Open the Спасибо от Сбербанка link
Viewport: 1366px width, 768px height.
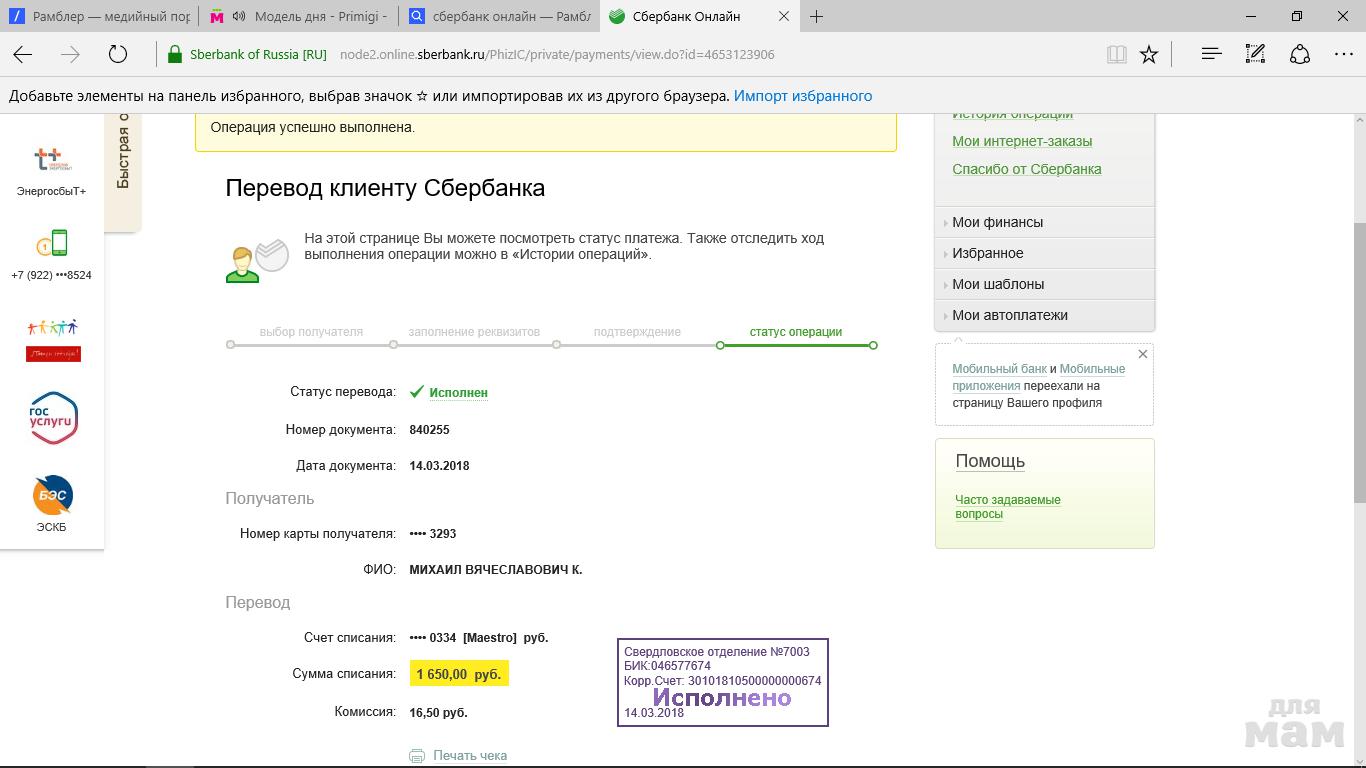(1026, 169)
